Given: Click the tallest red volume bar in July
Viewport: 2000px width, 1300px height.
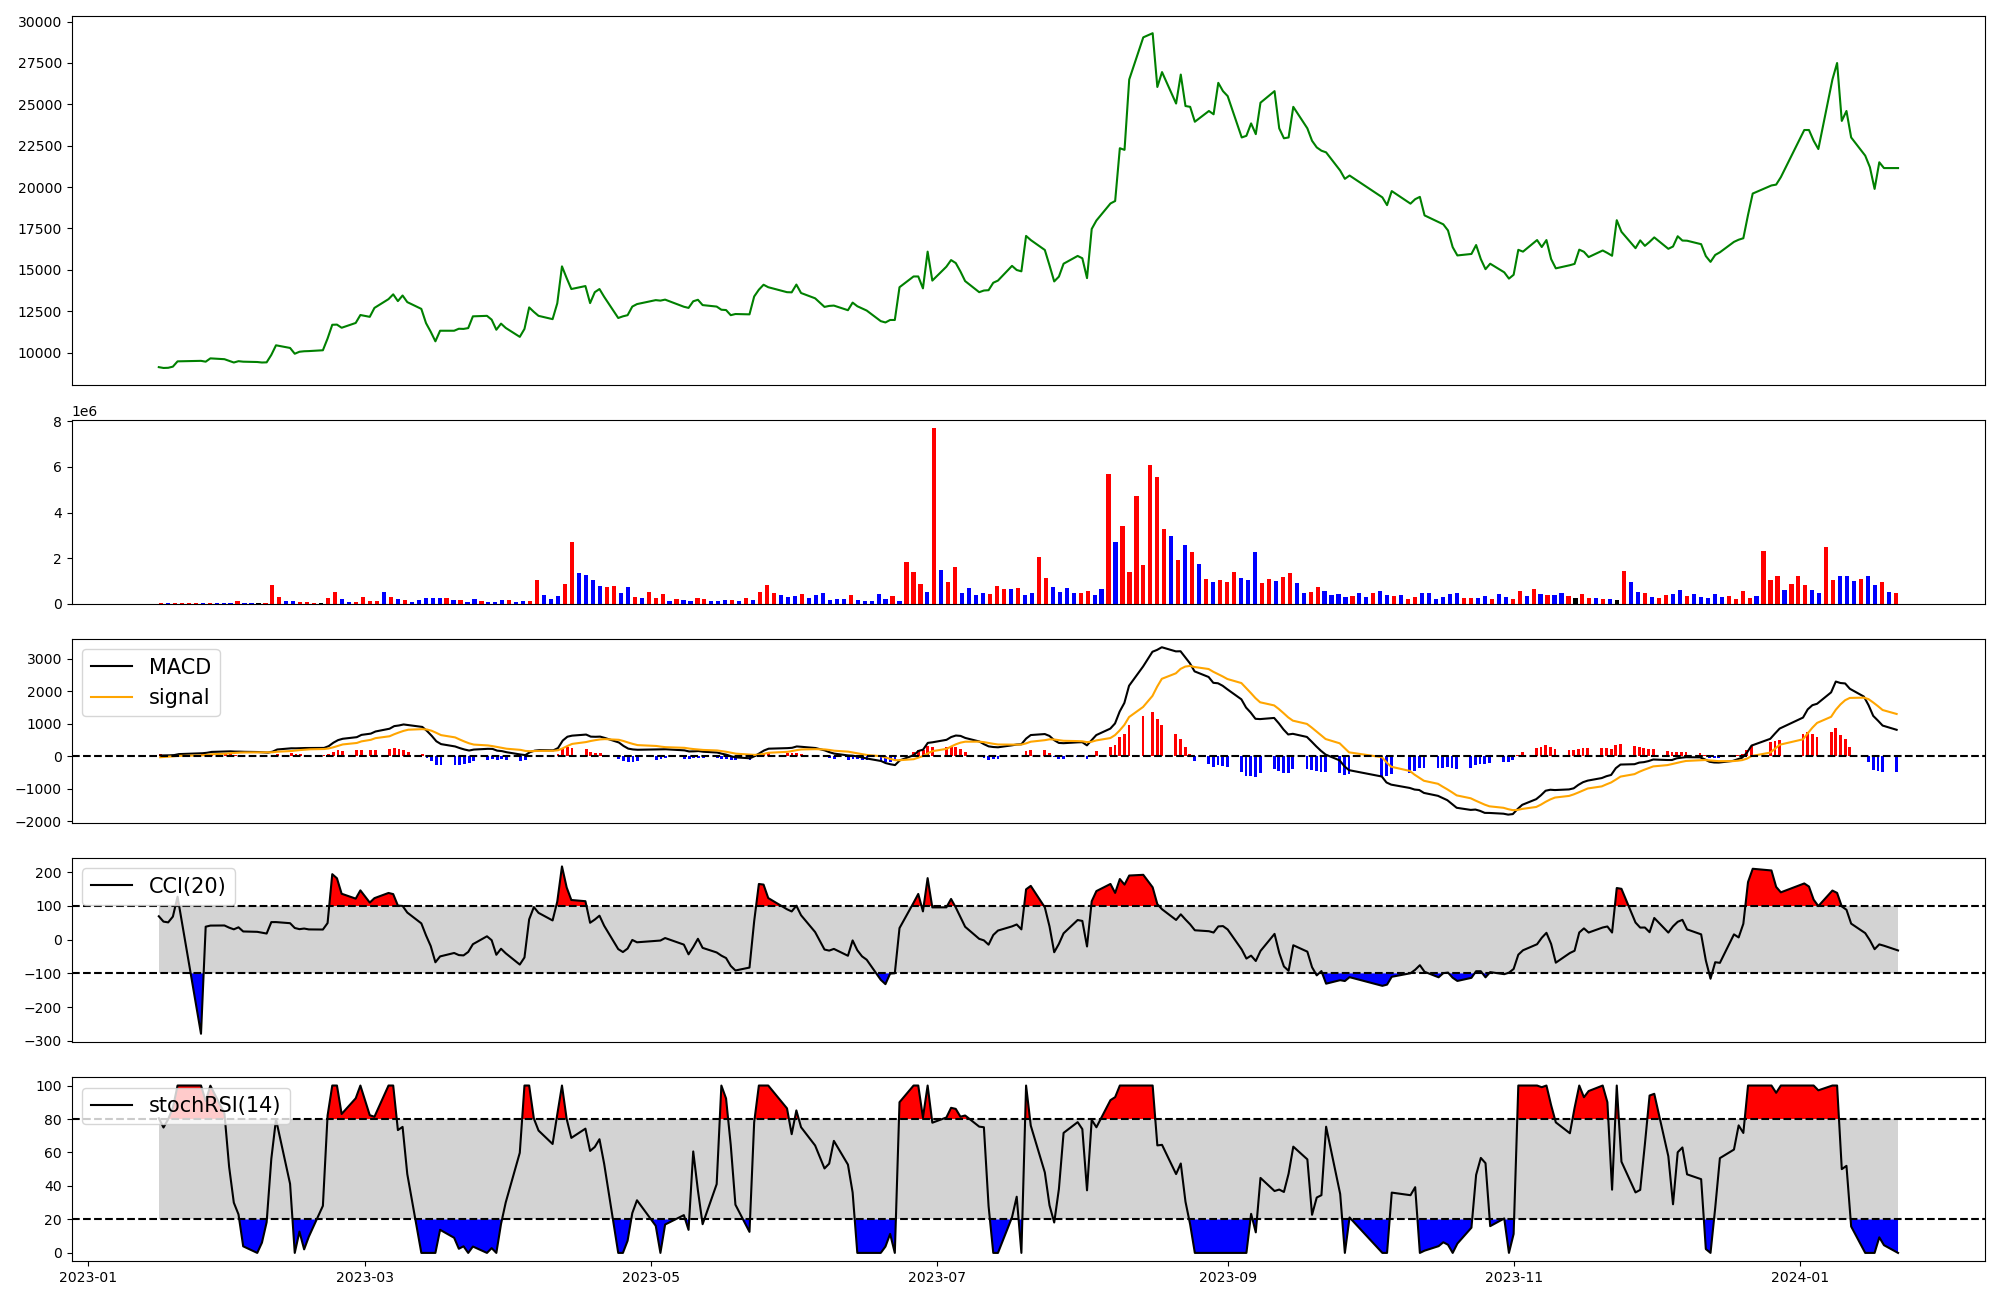Looking at the screenshot, I should [x=934, y=516].
